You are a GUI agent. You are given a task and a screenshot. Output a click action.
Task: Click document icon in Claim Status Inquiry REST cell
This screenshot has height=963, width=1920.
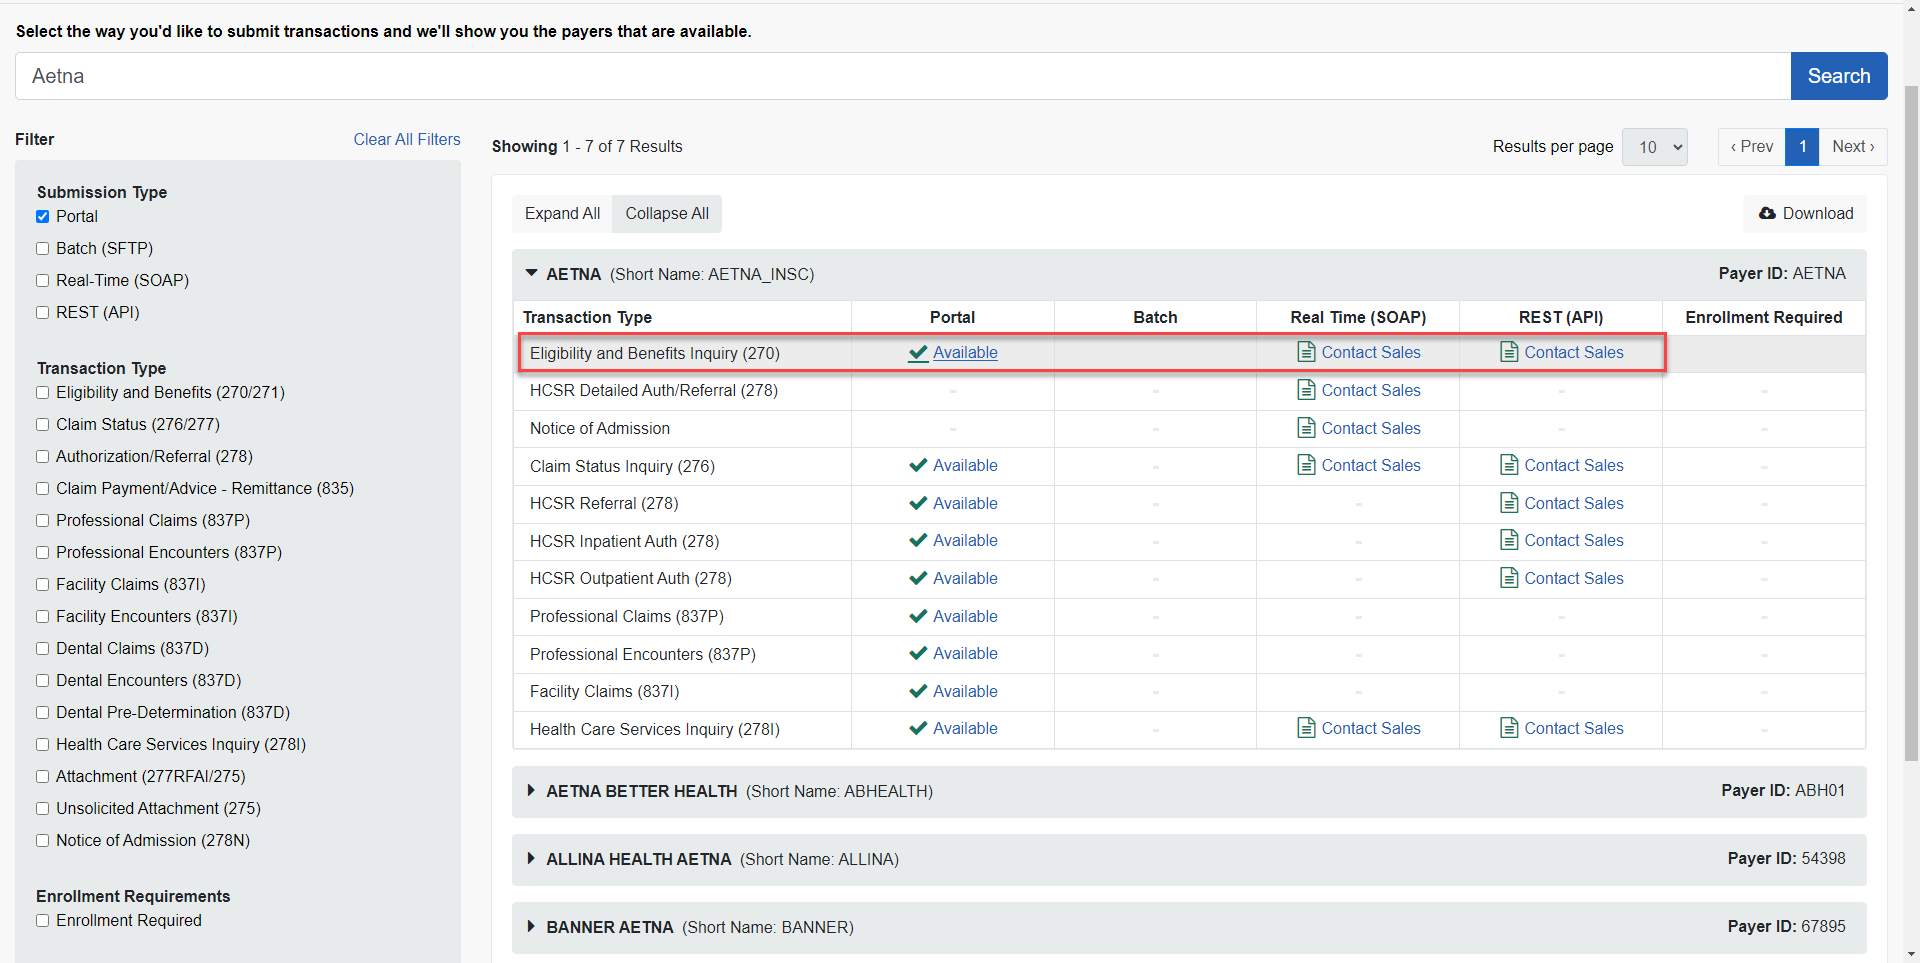1509,465
